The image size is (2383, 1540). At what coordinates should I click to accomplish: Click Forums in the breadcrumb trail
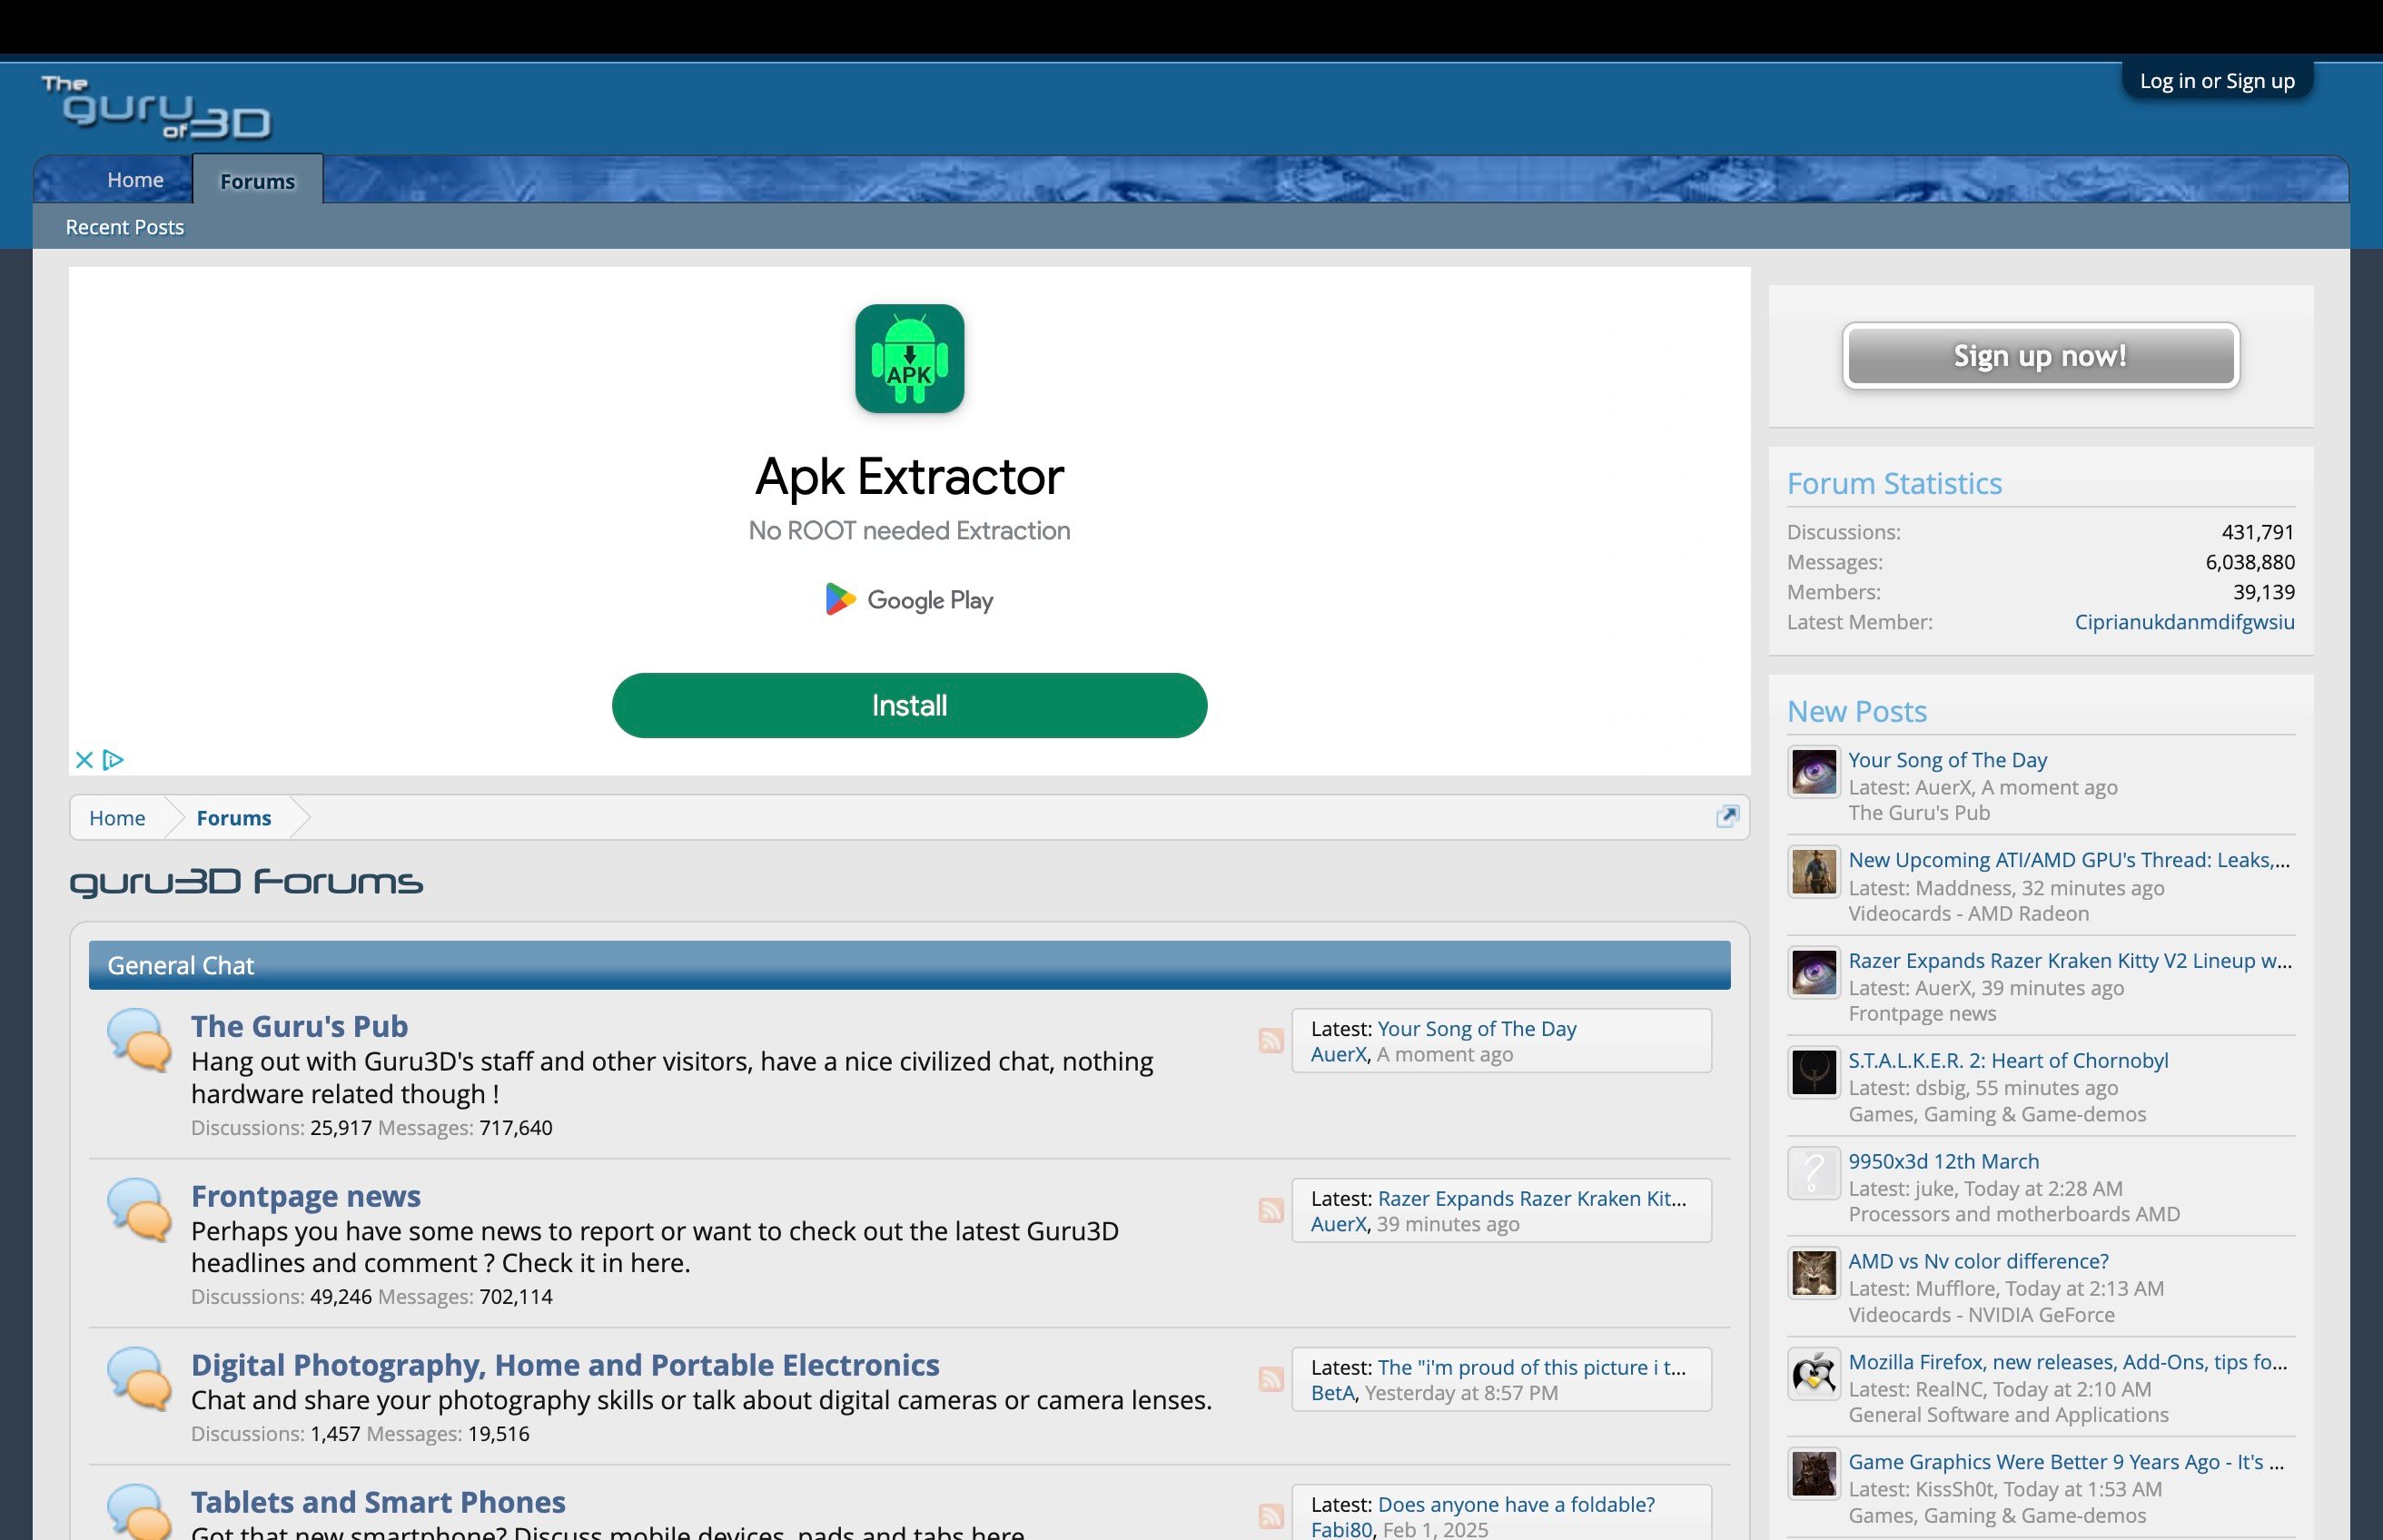point(234,818)
